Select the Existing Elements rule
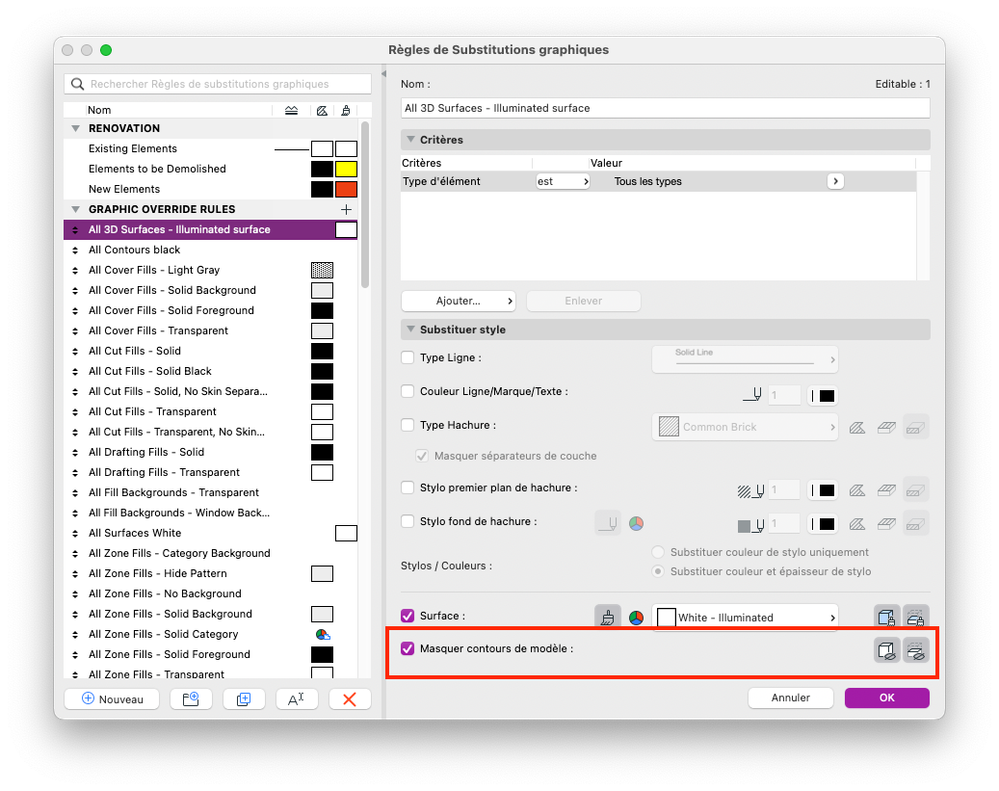Image resolution: width=999 pixels, height=791 pixels. click(x=211, y=149)
